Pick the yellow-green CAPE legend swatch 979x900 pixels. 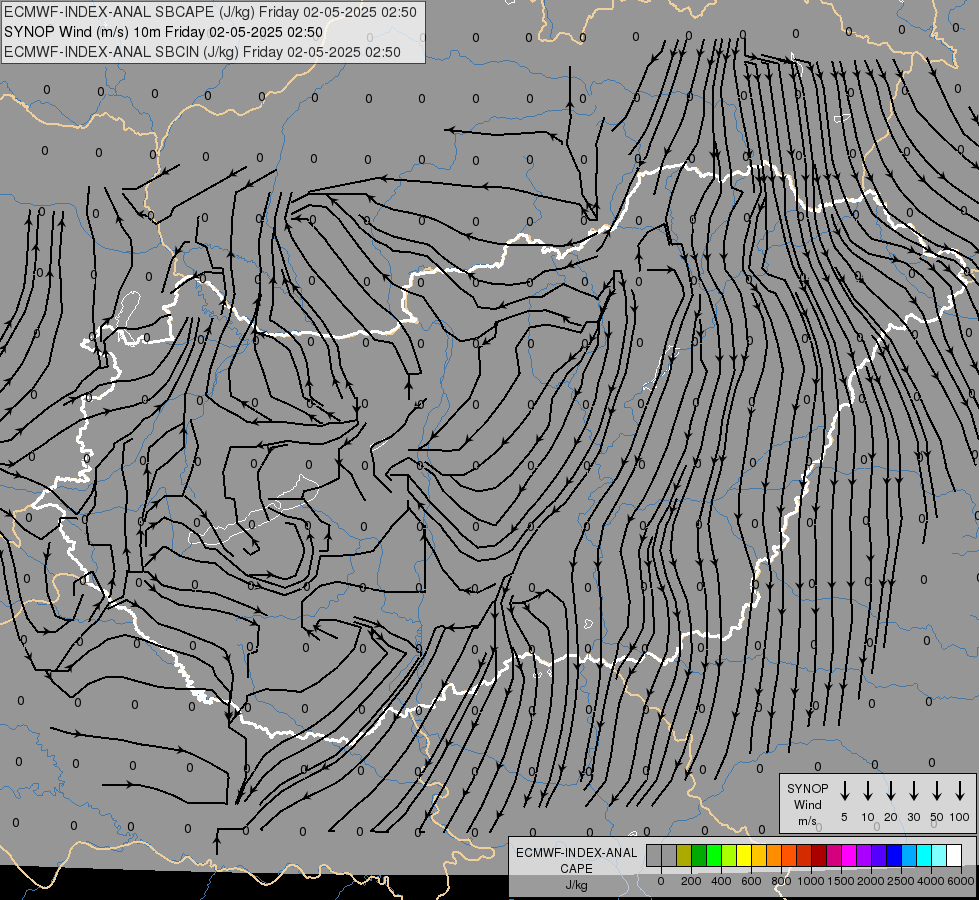729,855
